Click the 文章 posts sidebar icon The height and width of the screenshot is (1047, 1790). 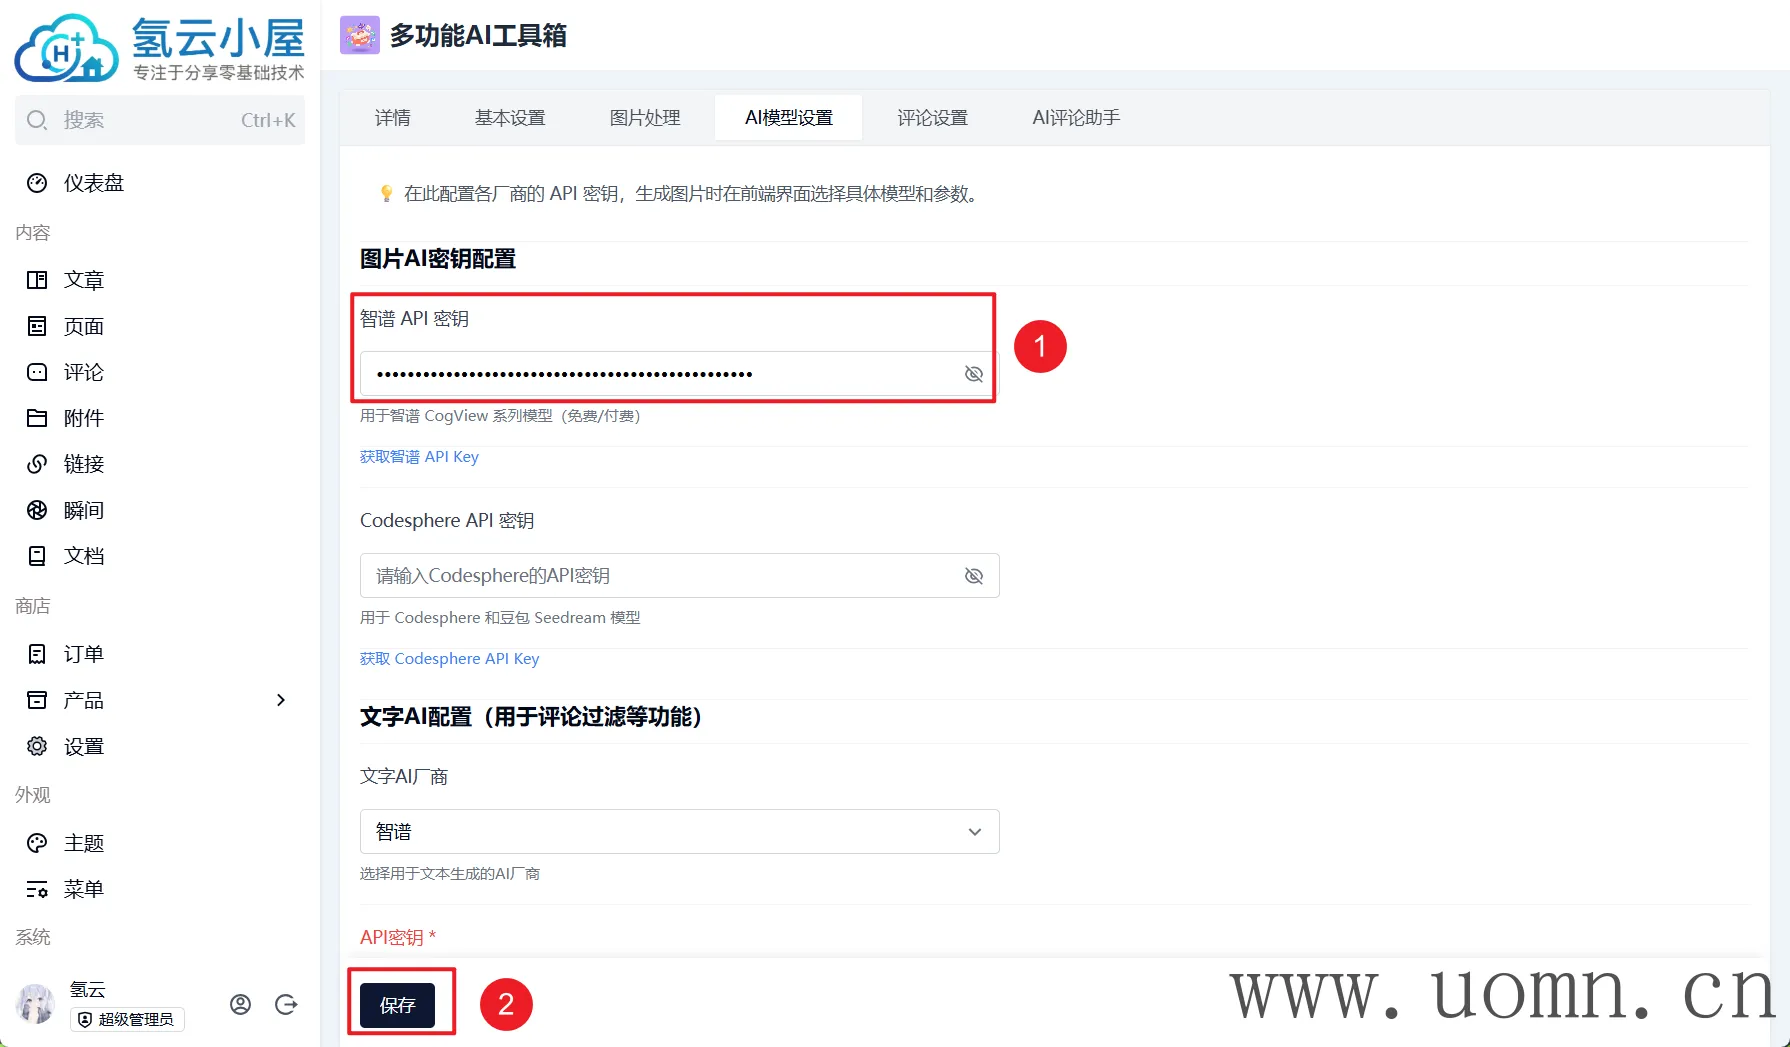(37, 280)
